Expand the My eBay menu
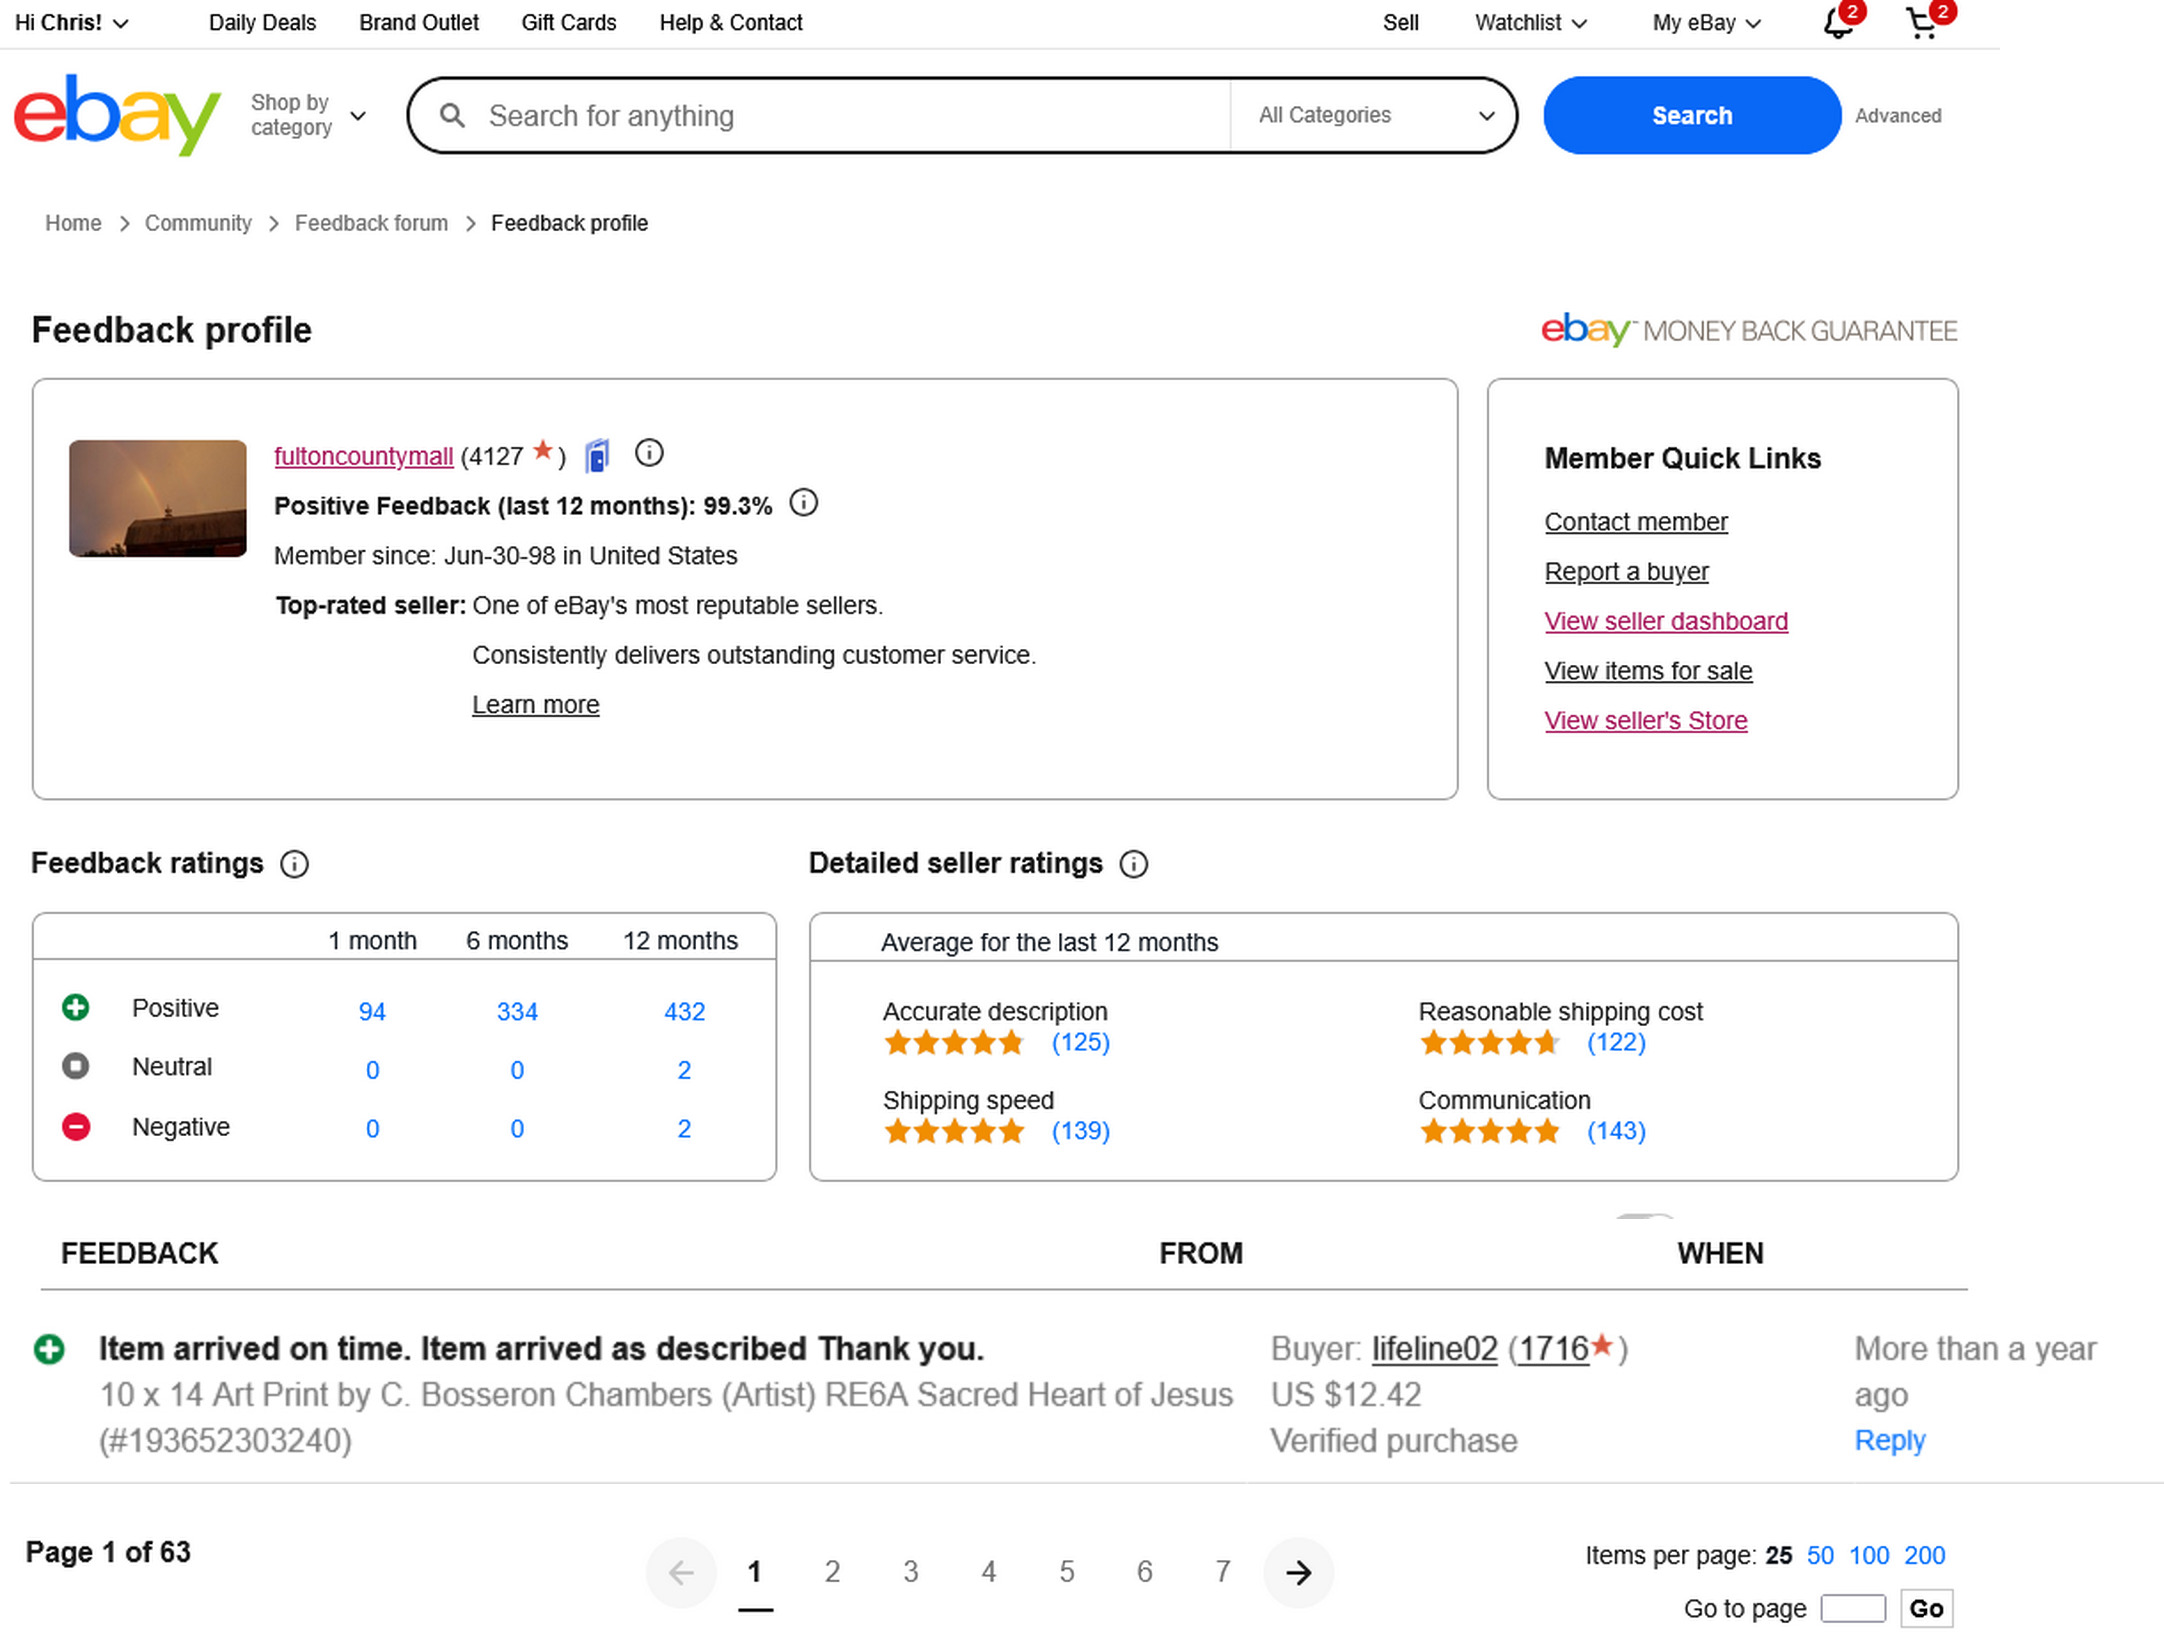Viewport: 2164px width, 1644px height. pos(1705,23)
